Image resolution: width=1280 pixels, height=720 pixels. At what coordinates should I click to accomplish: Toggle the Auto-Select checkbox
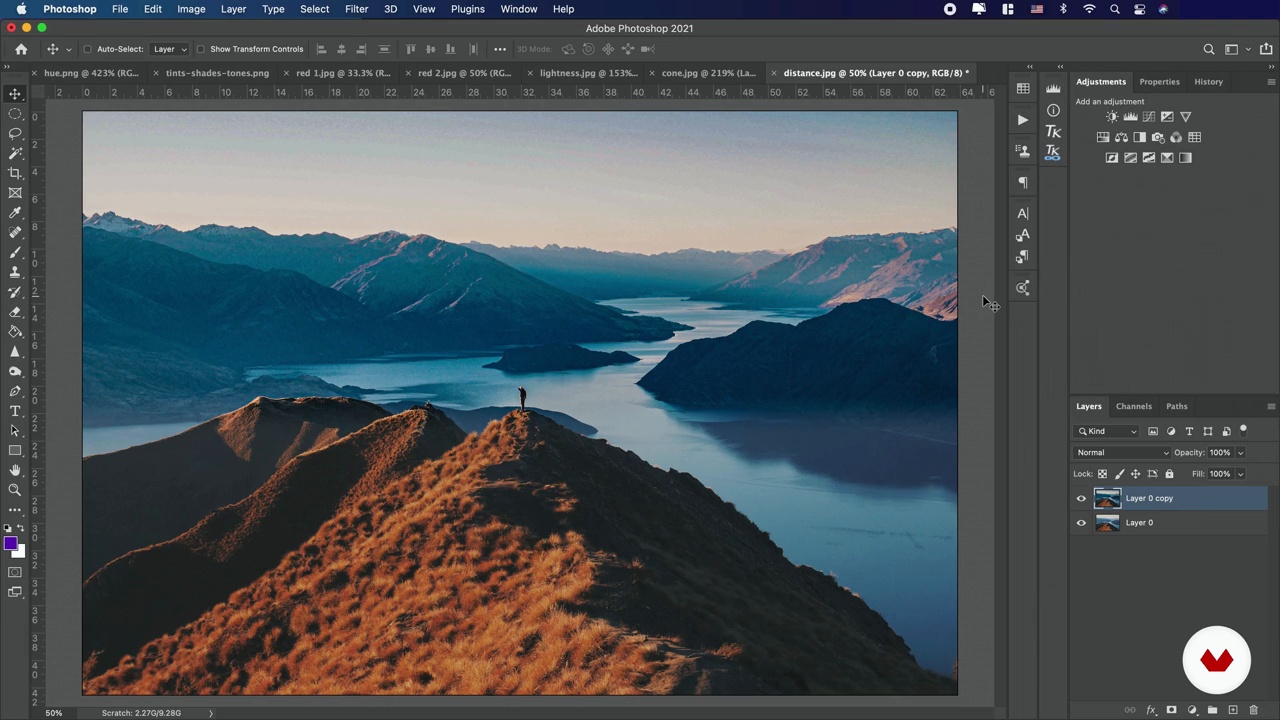point(88,49)
